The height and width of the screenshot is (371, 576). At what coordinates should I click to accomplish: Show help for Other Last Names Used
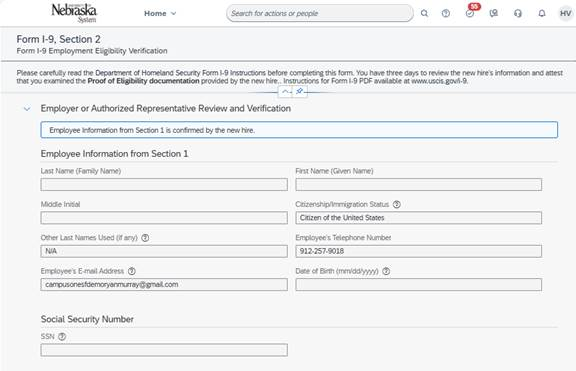[x=145, y=238]
